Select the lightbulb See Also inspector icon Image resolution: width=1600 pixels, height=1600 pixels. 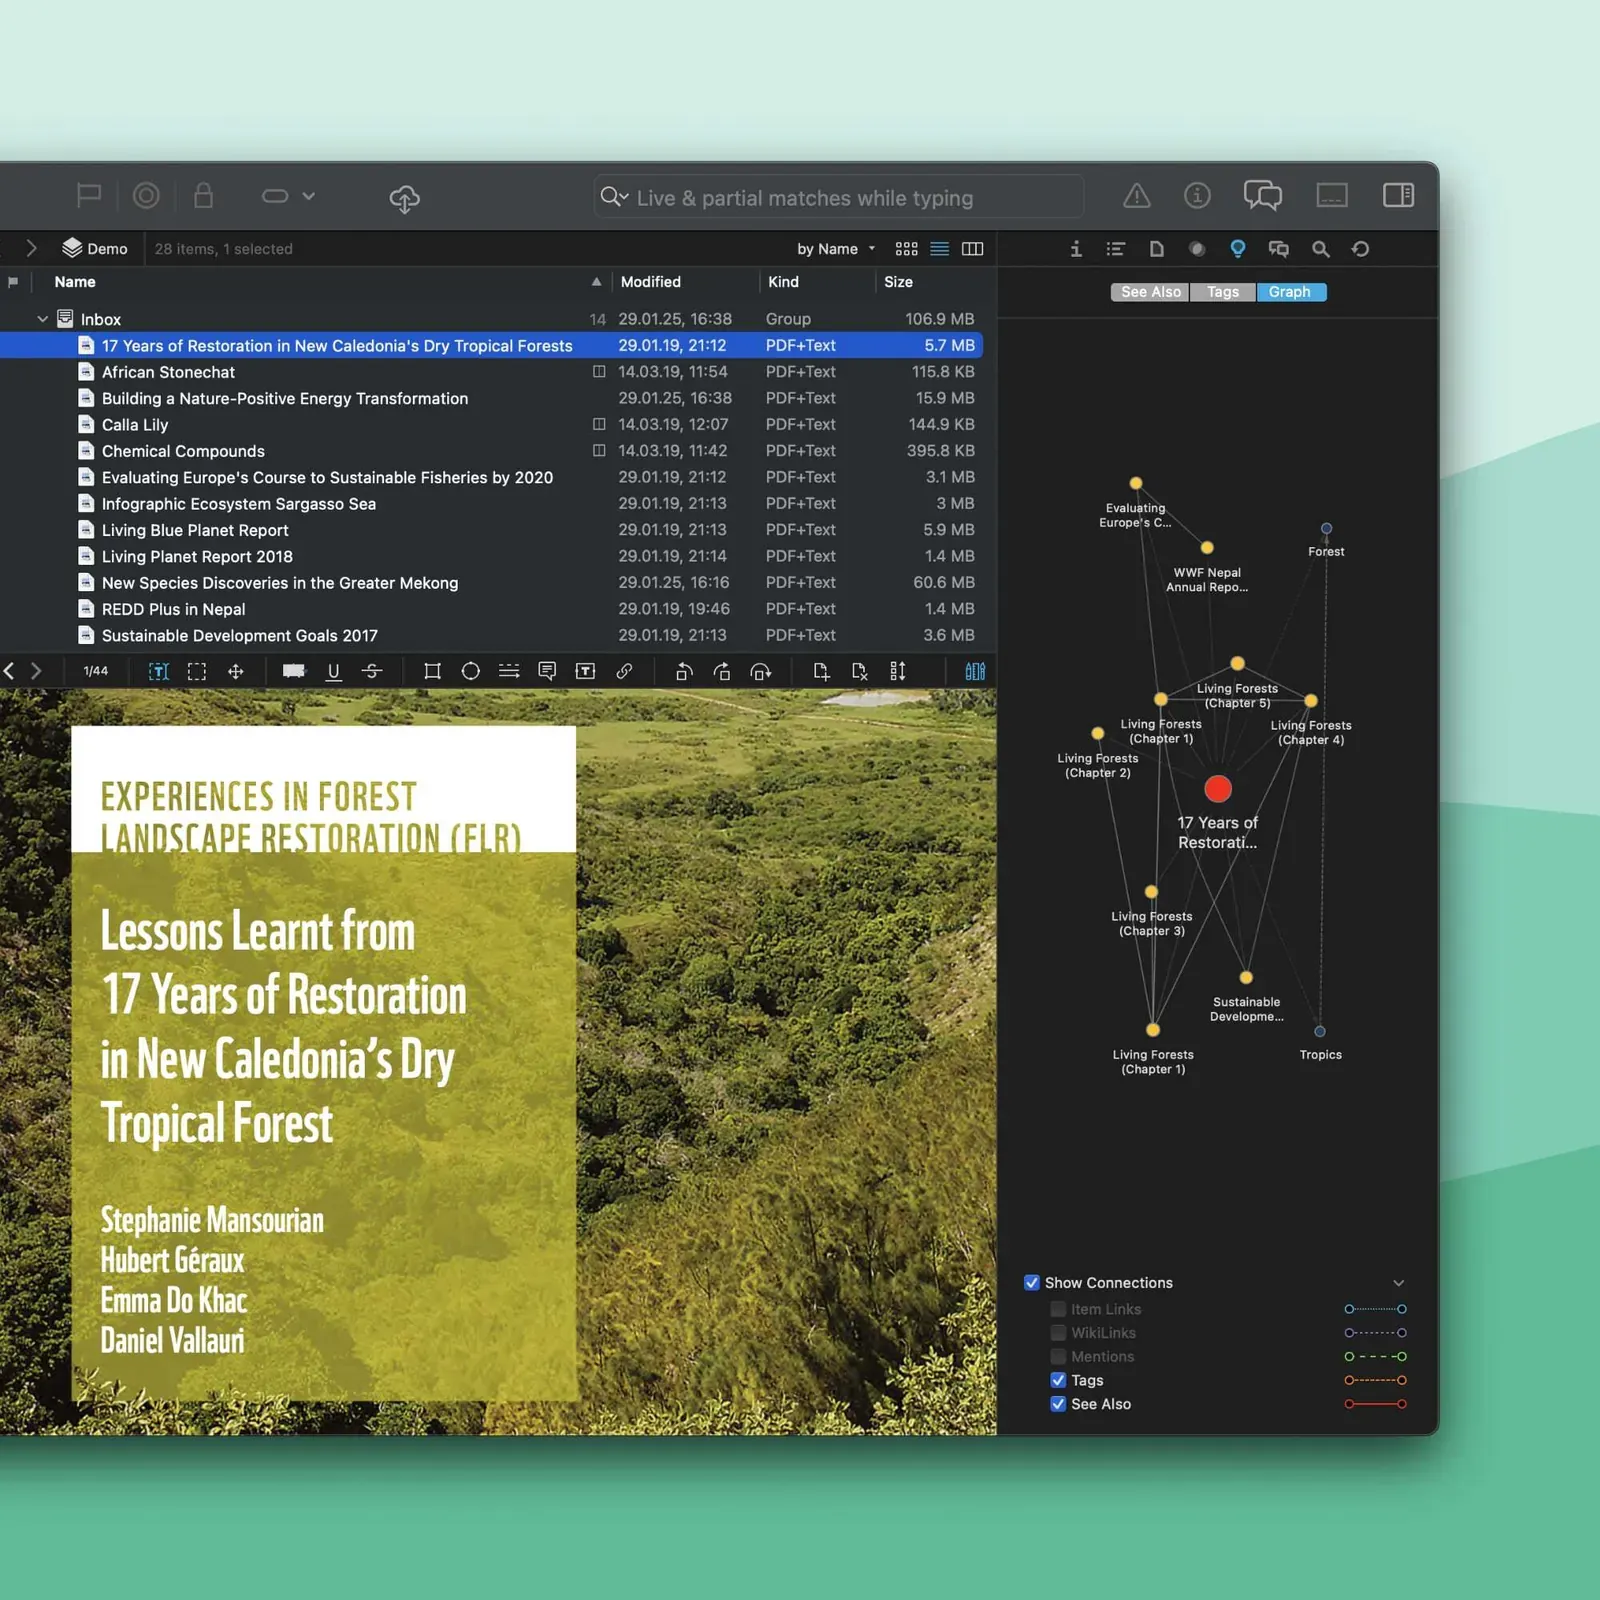point(1238,249)
